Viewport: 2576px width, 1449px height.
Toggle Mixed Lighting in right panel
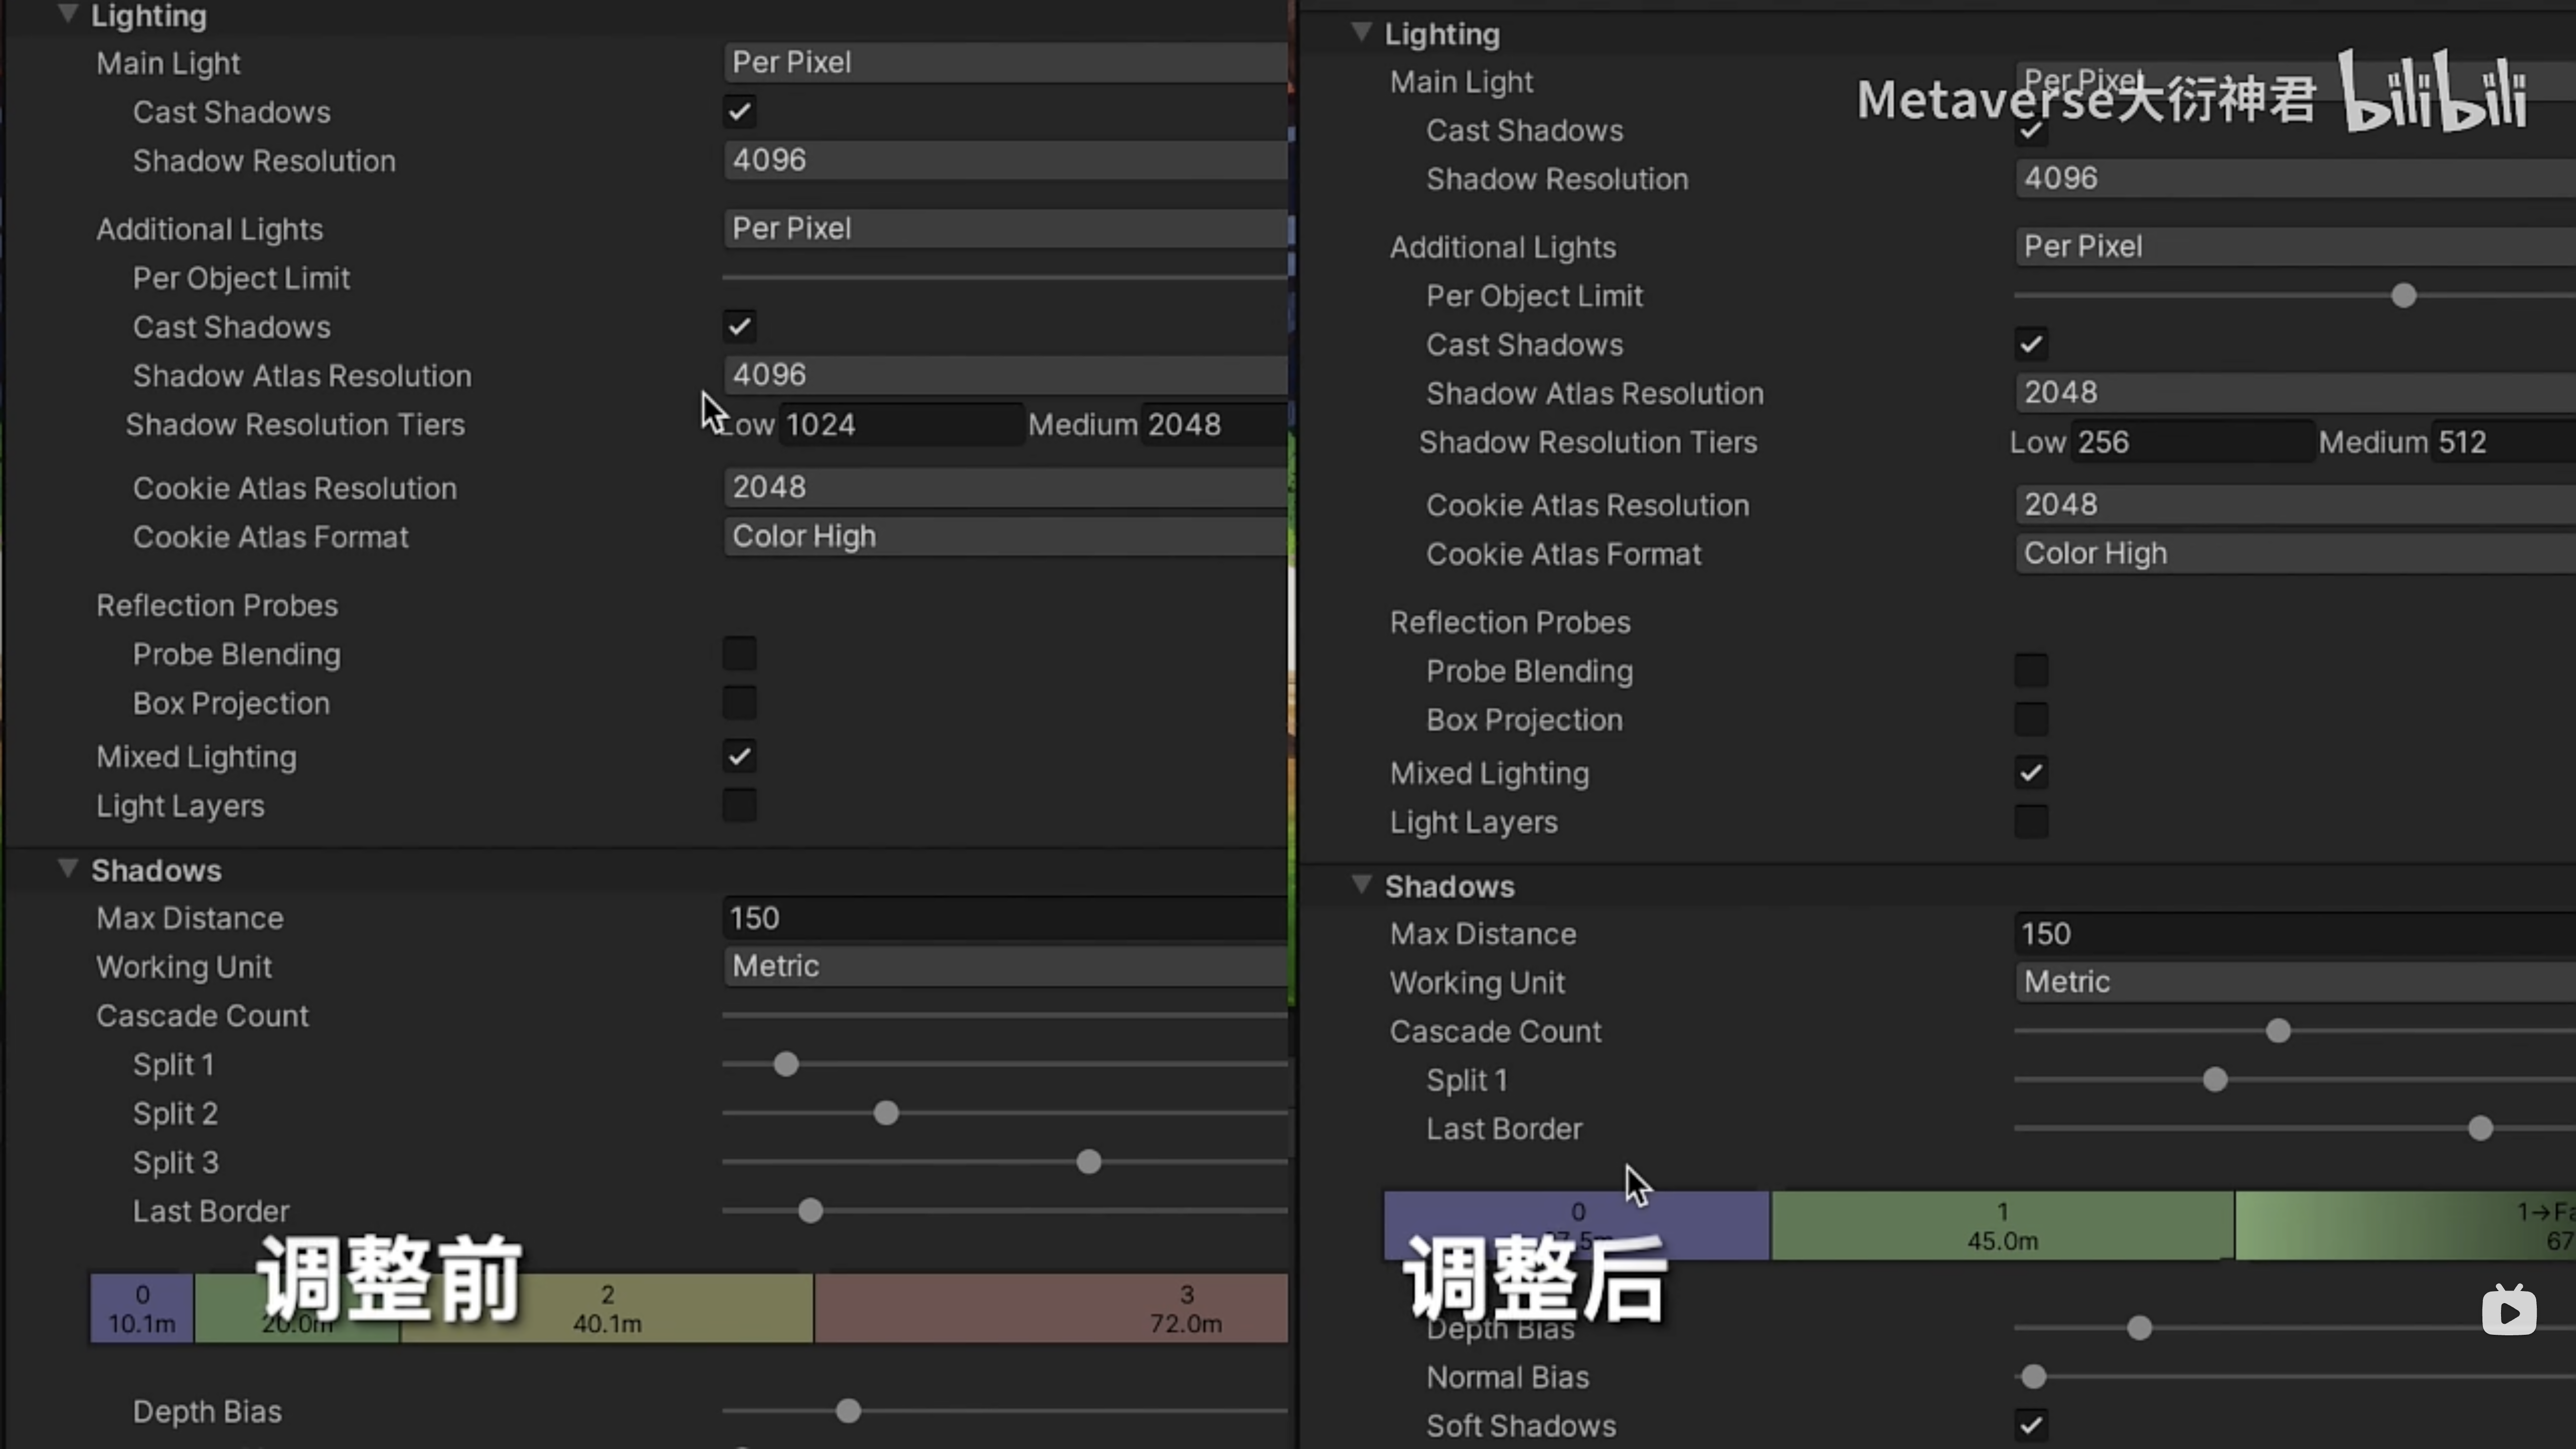2031,772
